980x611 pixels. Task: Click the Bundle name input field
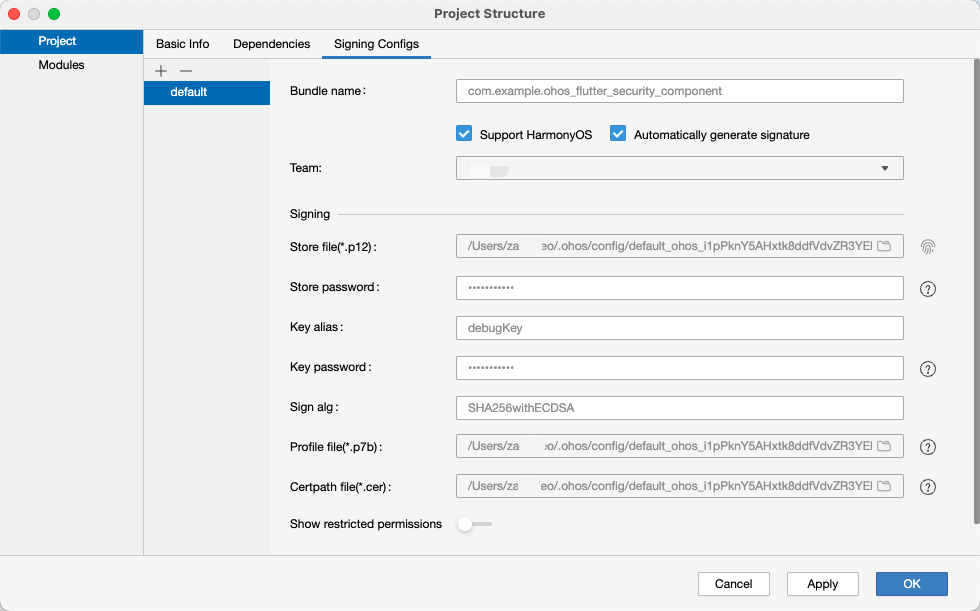point(679,91)
